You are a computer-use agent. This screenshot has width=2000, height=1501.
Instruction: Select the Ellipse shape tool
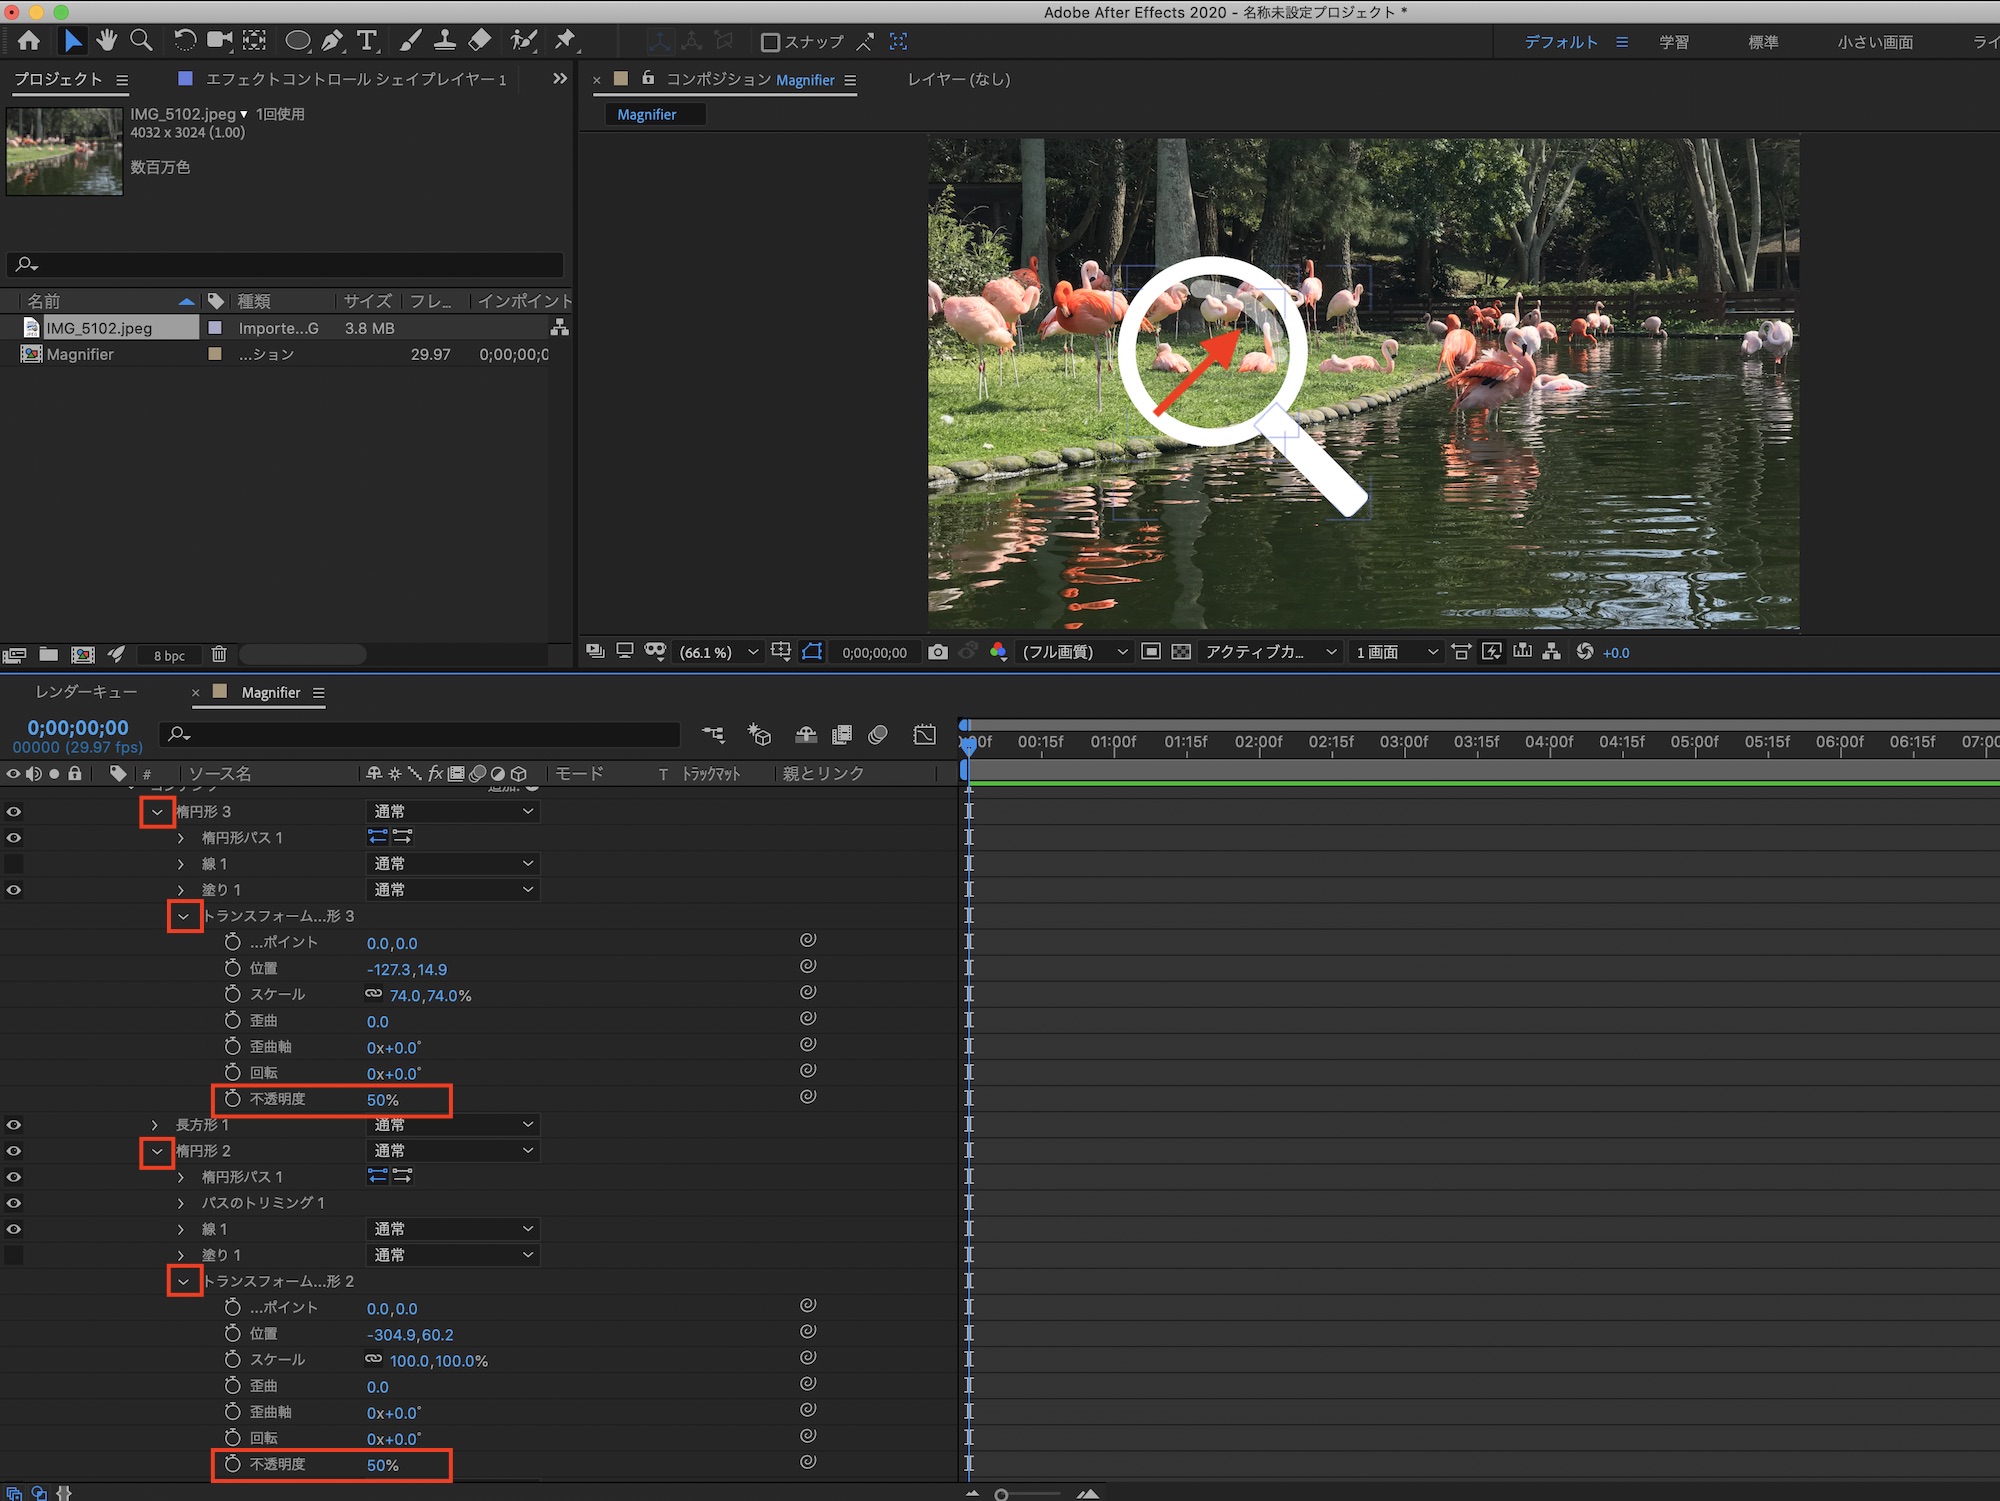(297, 41)
